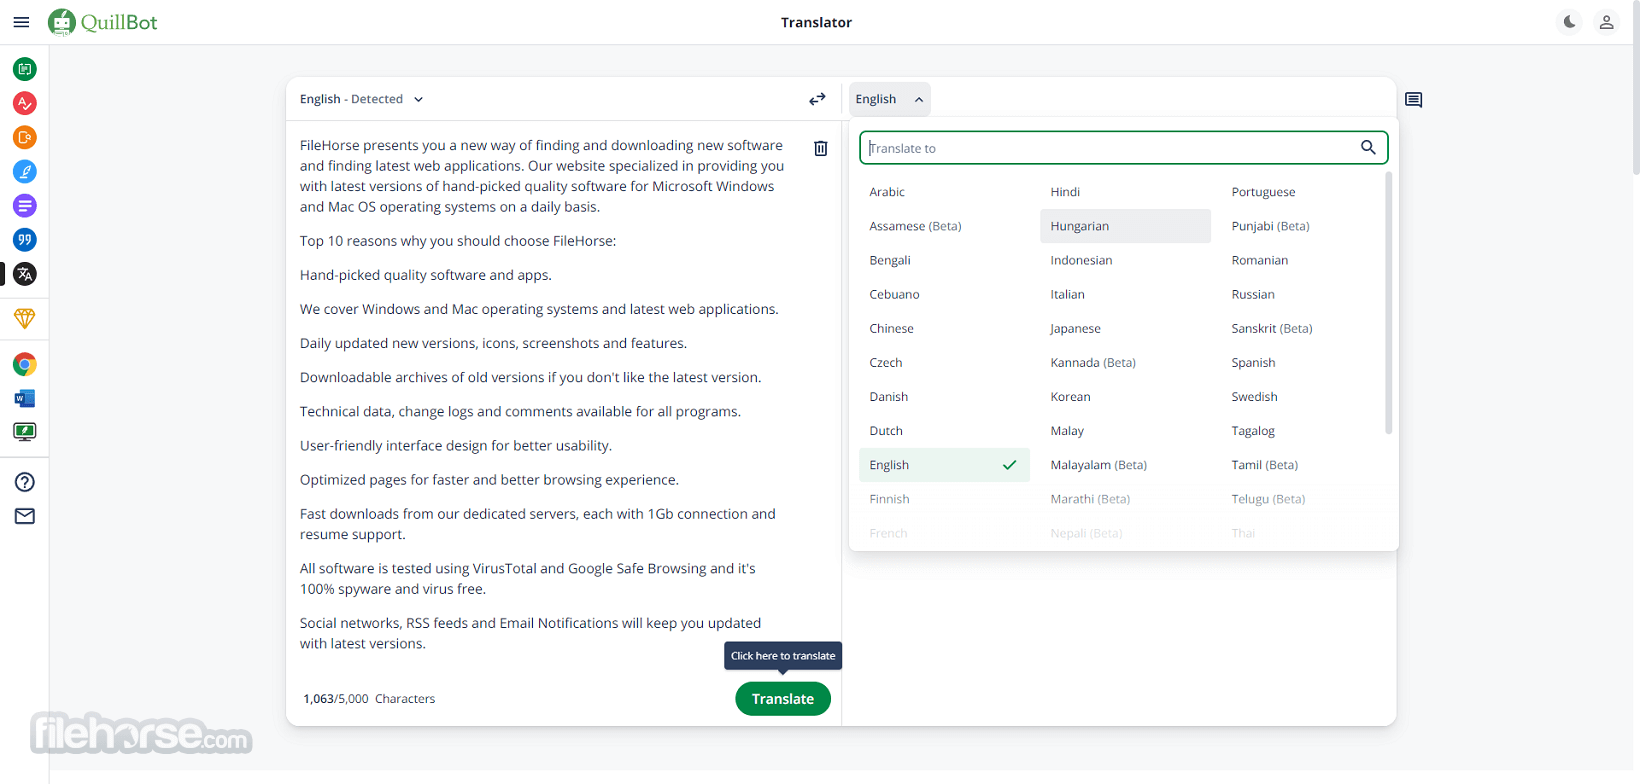
Task: Delete the source text with trash icon
Action: [x=821, y=148]
